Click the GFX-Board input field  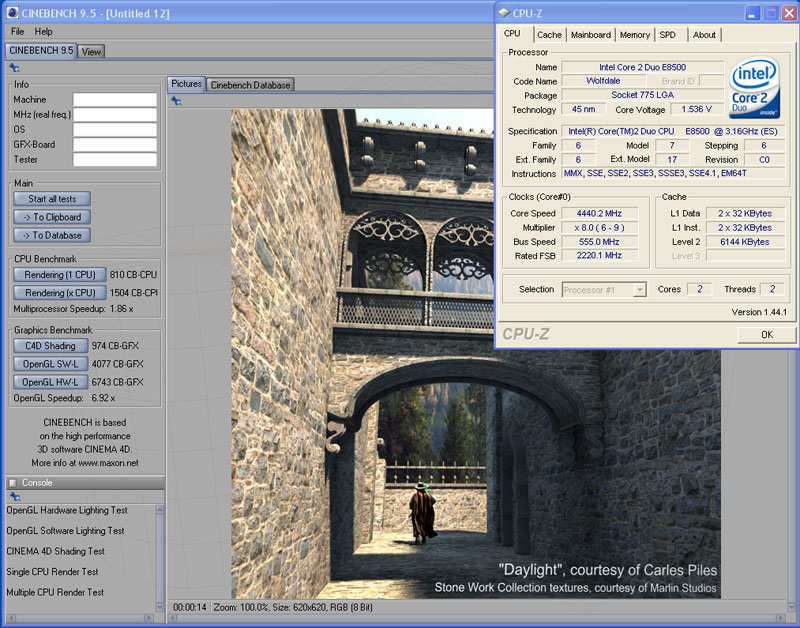[x=115, y=144]
